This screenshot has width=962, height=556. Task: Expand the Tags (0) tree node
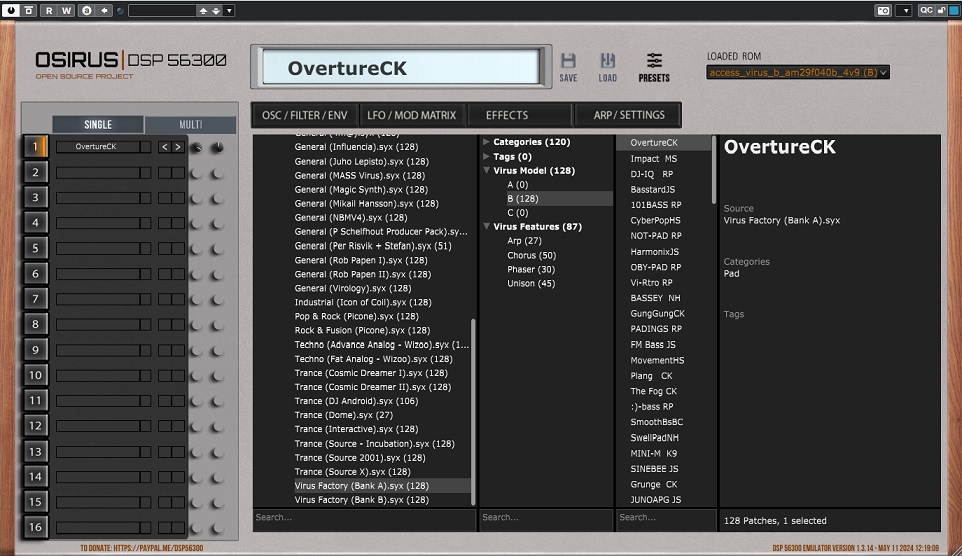(486, 156)
